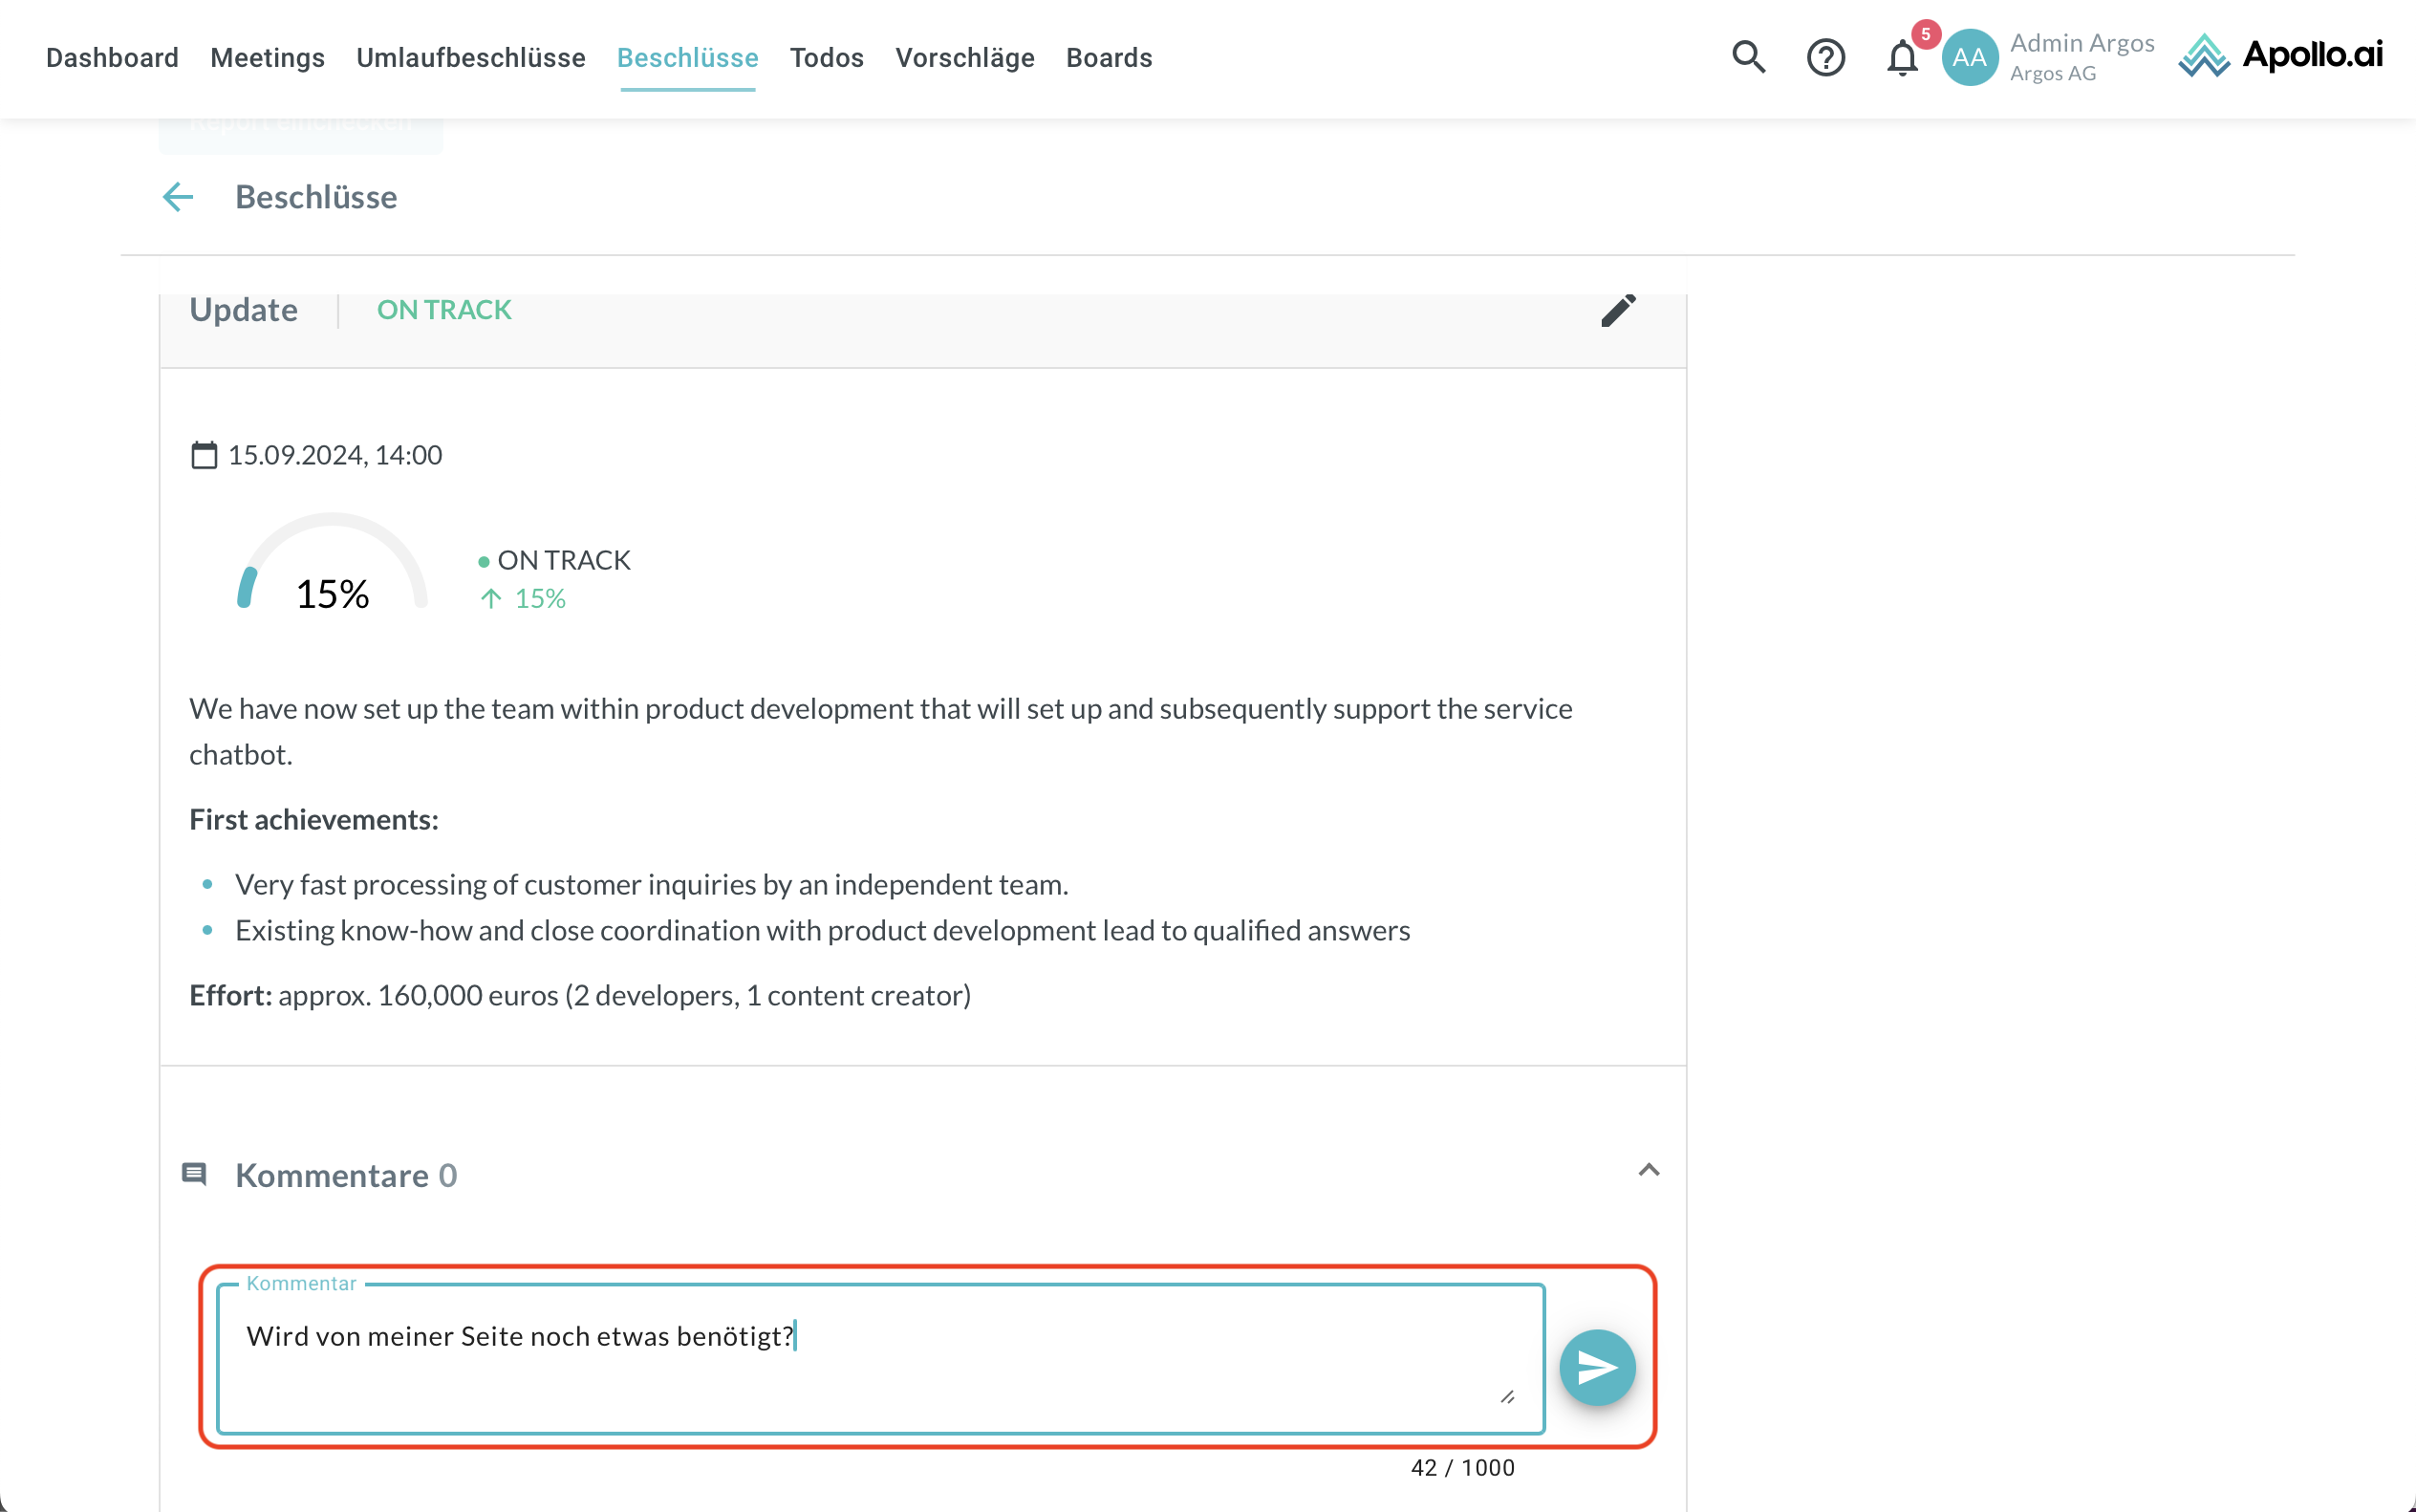Click the back arrow beside Beschlüsse
This screenshot has height=1512, width=2416.
[x=178, y=197]
